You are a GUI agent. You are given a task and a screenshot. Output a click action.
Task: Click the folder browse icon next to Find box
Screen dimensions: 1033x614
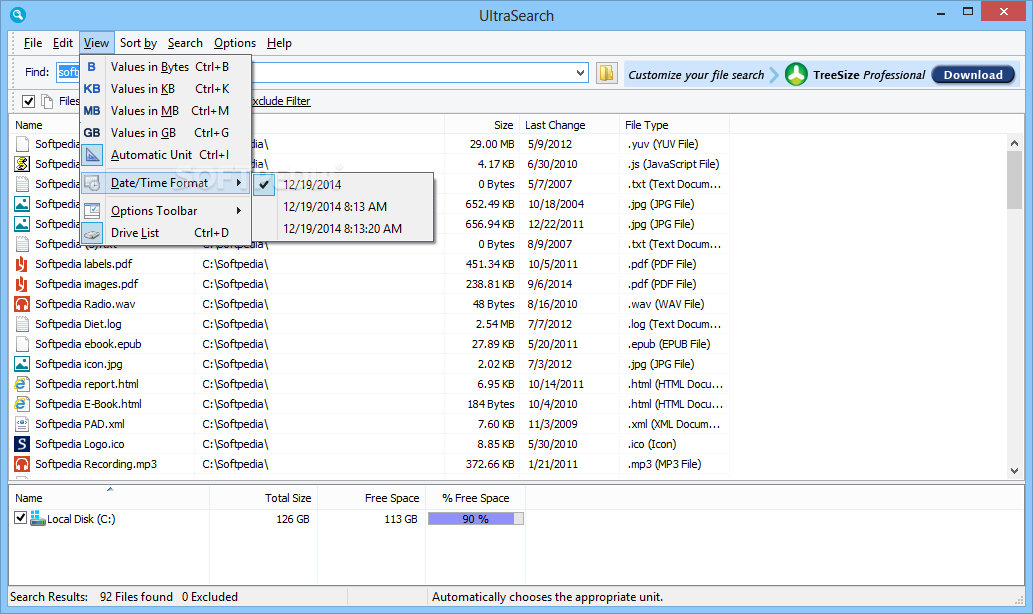[x=606, y=73]
